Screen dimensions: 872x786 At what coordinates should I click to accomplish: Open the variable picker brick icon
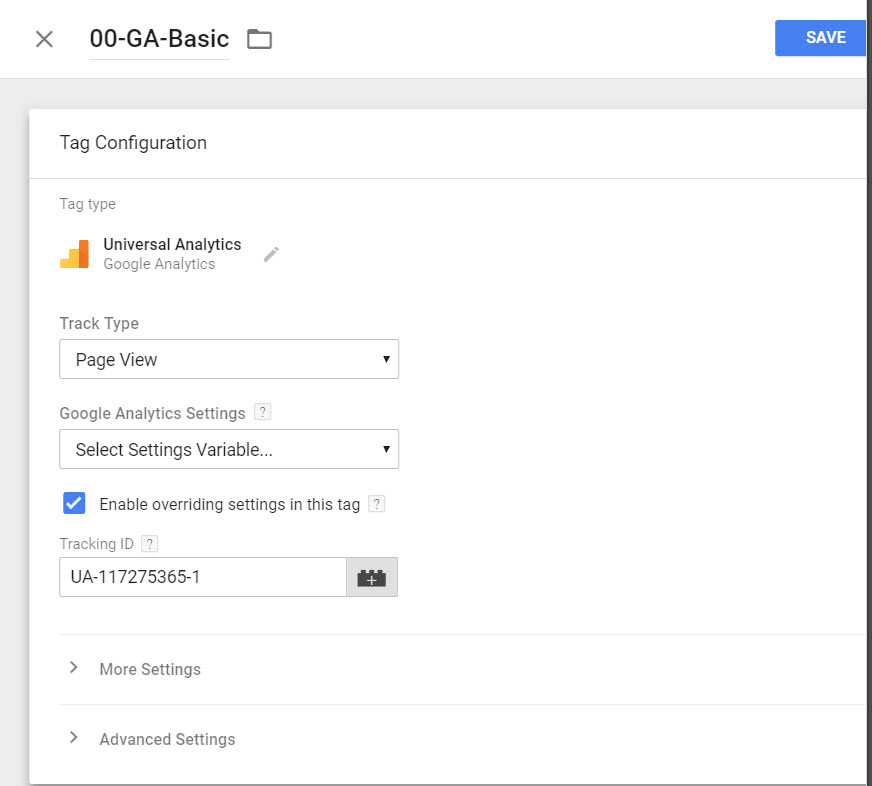(x=372, y=578)
